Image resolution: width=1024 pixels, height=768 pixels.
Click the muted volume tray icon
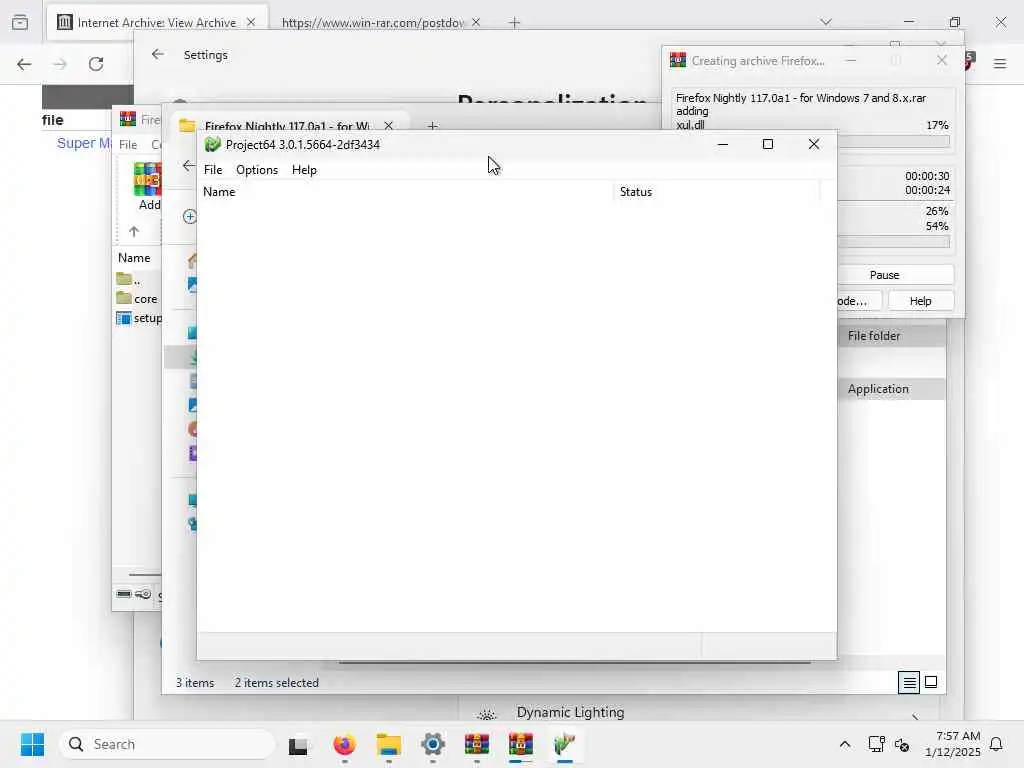point(902,744)
